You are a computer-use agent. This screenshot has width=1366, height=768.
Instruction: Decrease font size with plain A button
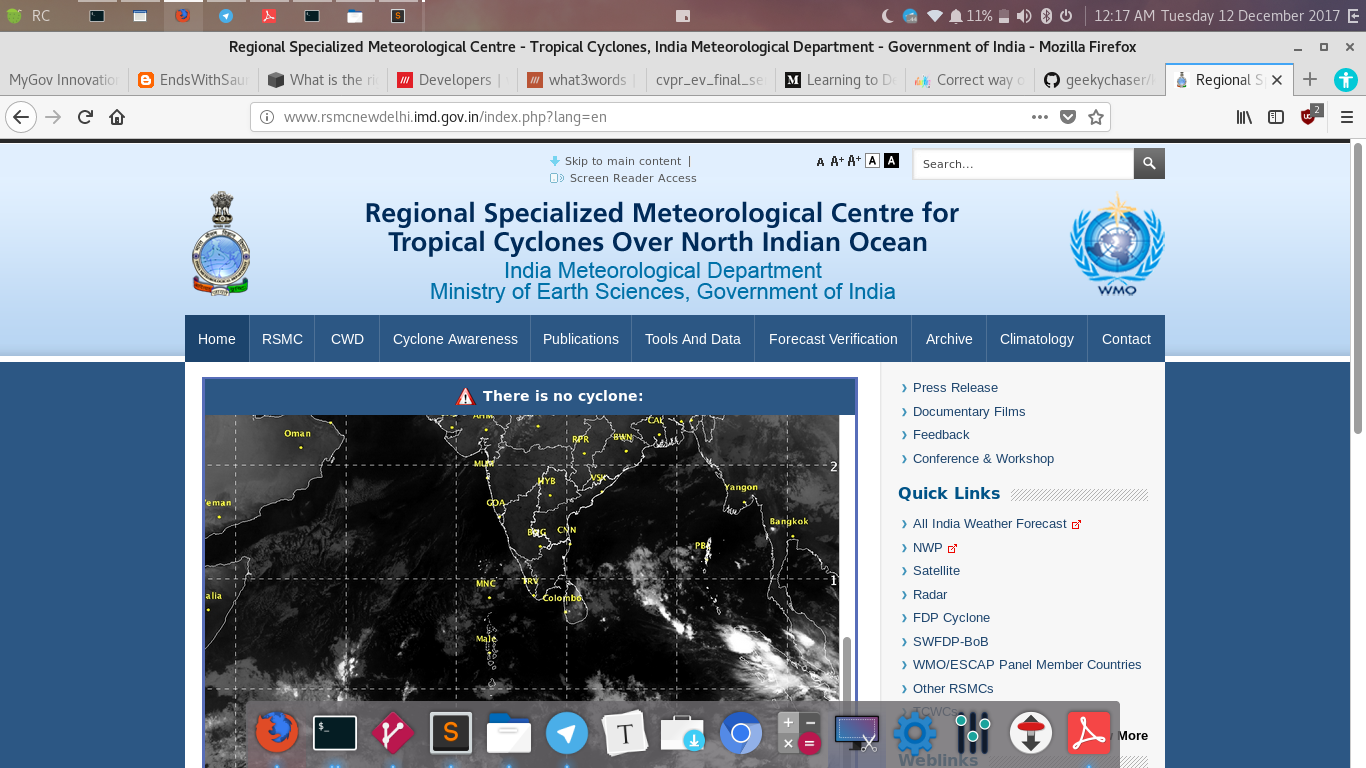pyautogui.click(x=821, y=162)
